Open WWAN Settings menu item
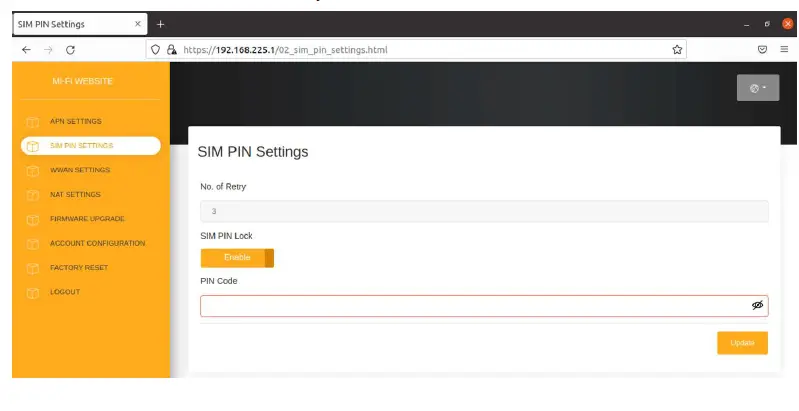This screenshot has height=411, width=799. coord(80,170)
